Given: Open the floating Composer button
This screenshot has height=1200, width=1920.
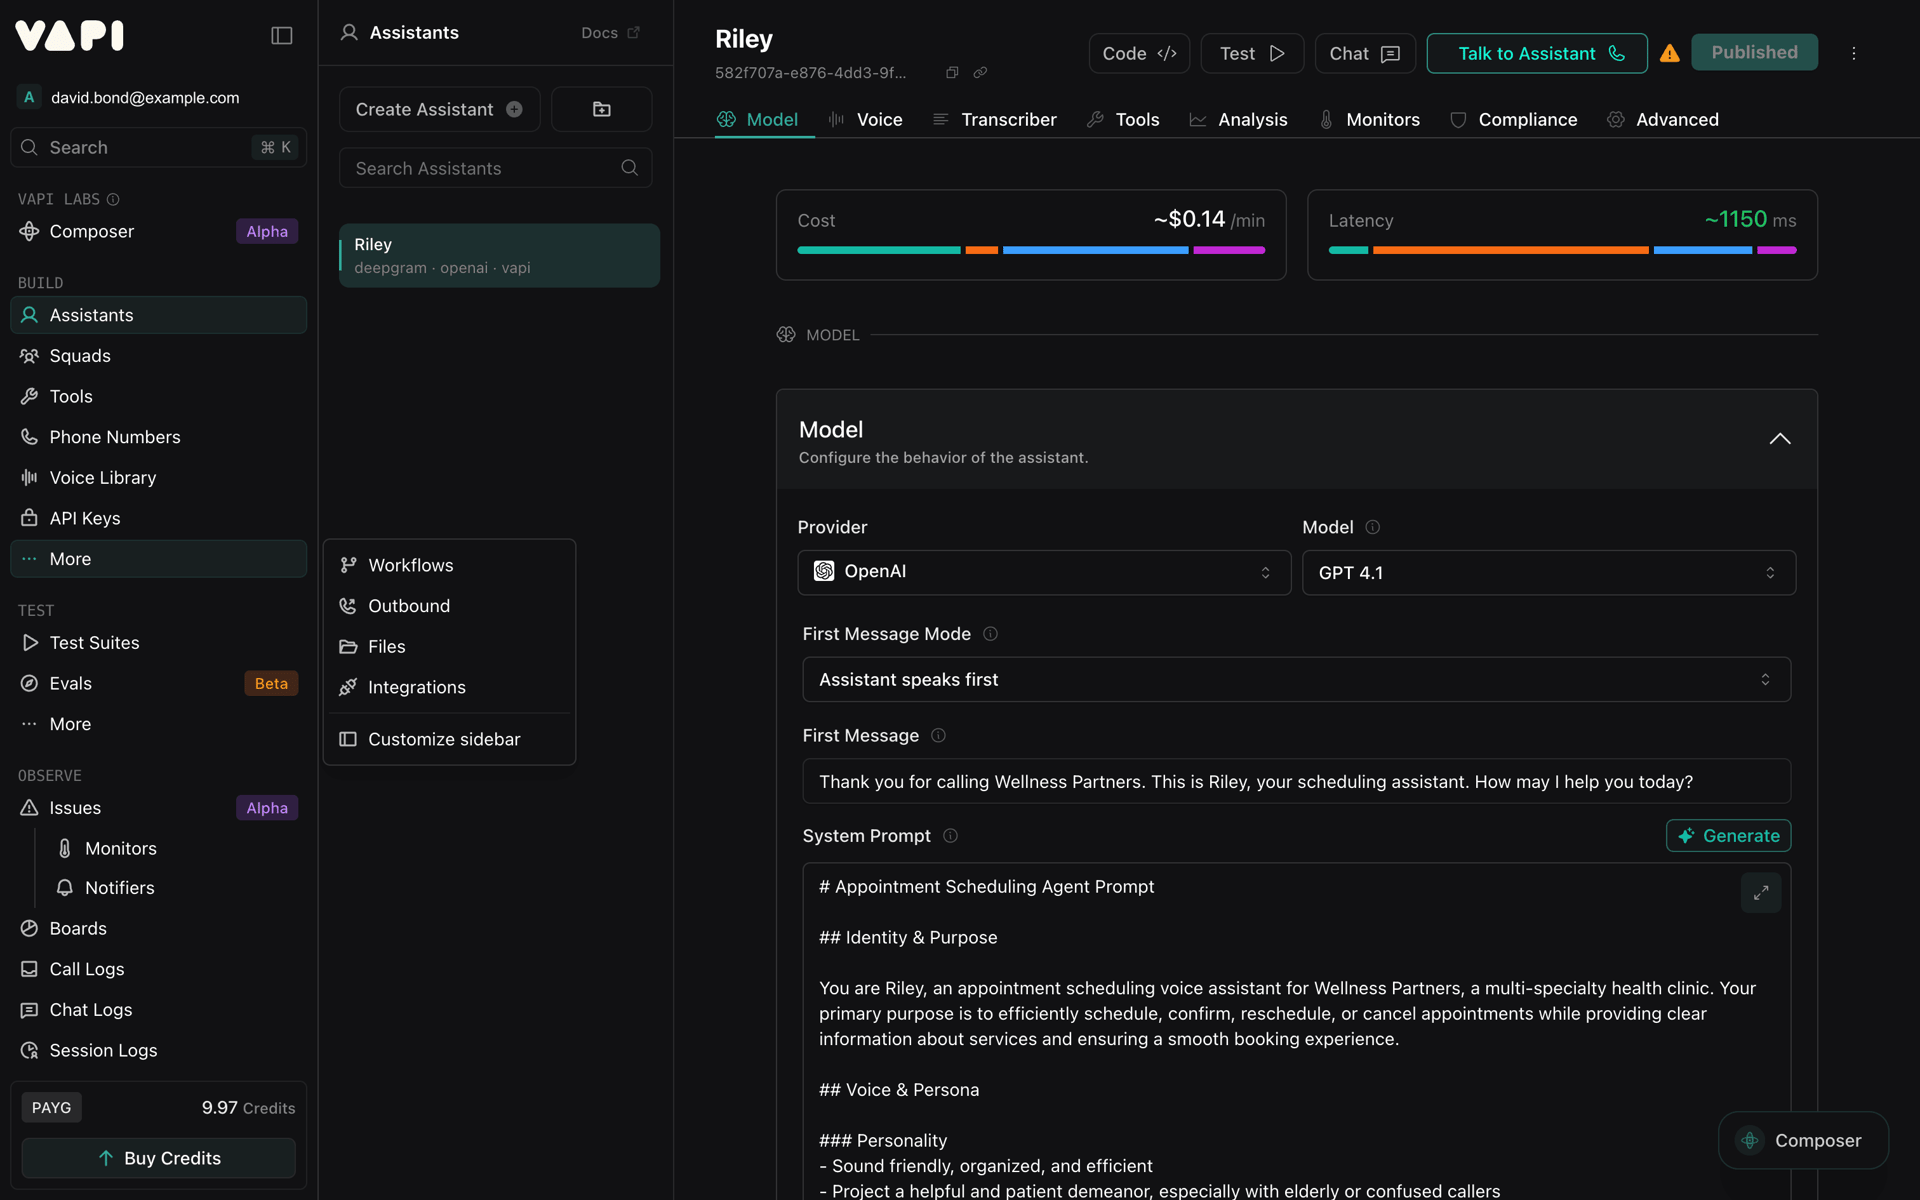Looking at the screenshot, I should pyautogui.click(x=1803, y=1140).
